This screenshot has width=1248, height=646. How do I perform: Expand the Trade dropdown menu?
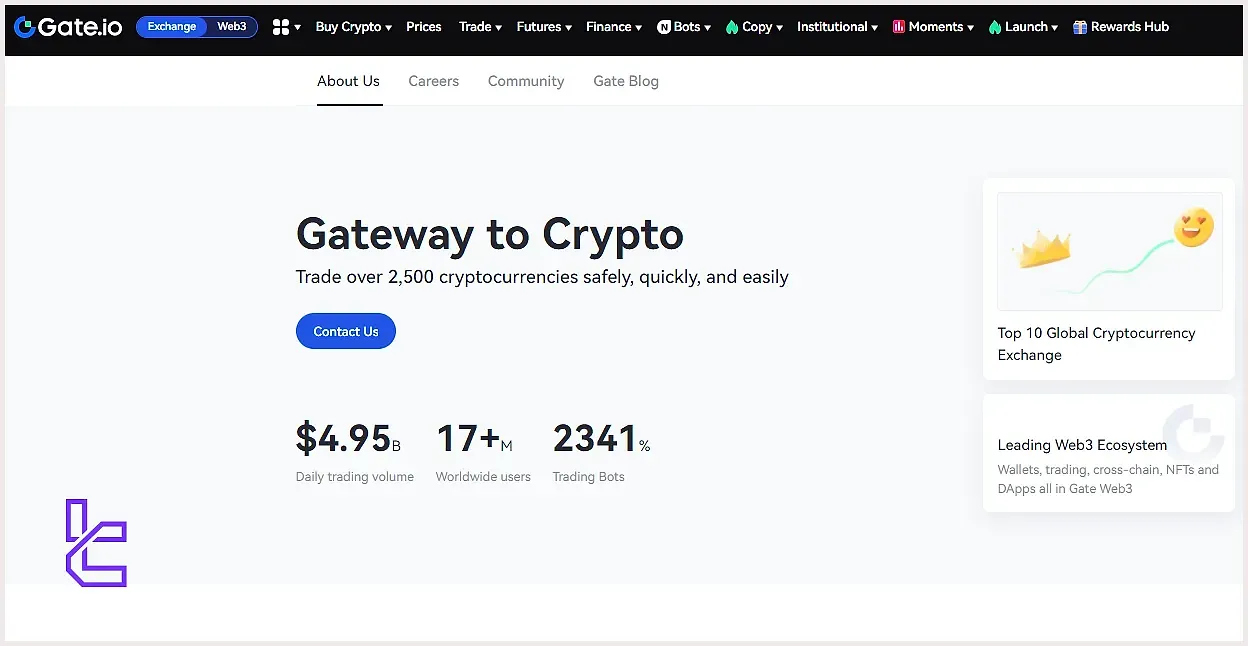pyautogui.click(x=480, y=27)
